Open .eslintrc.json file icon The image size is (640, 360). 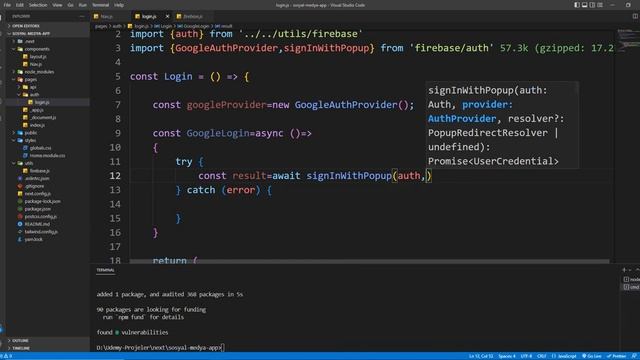pos(20,178)
